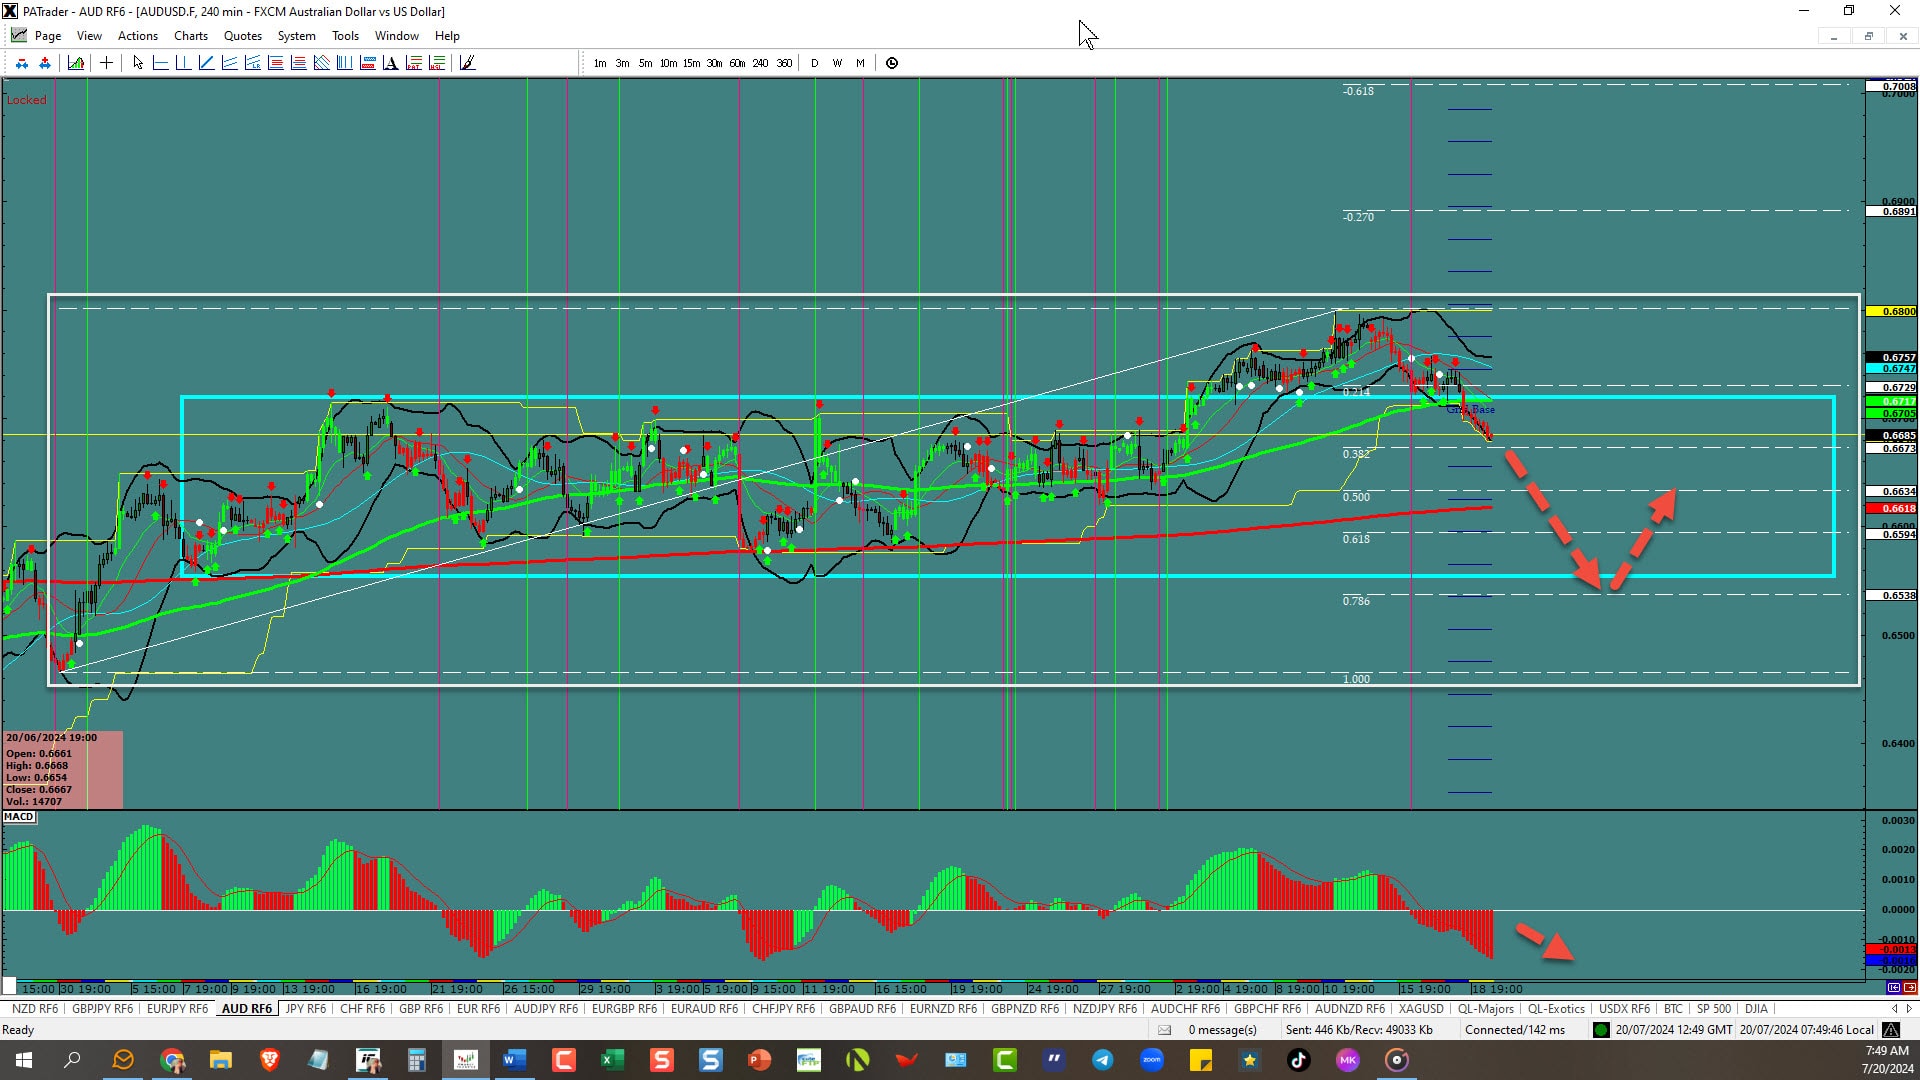Open the Quotes menu
Screen dimensions: 1920x1080
243,36
